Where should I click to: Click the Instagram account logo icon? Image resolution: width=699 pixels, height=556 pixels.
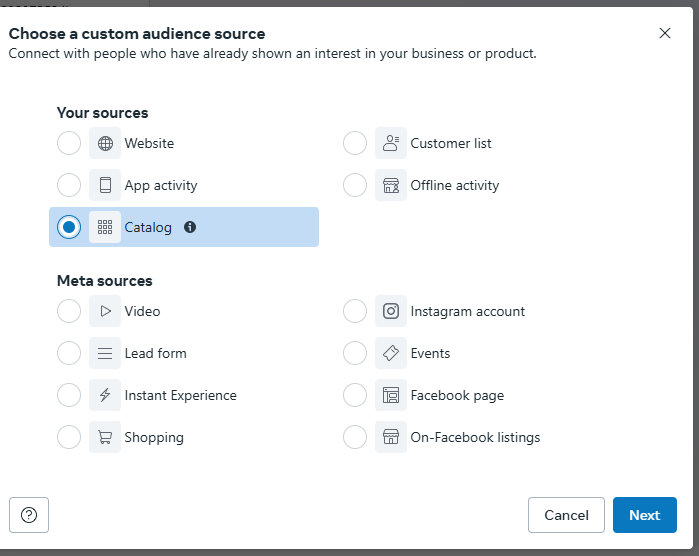(x=391, y=311)
